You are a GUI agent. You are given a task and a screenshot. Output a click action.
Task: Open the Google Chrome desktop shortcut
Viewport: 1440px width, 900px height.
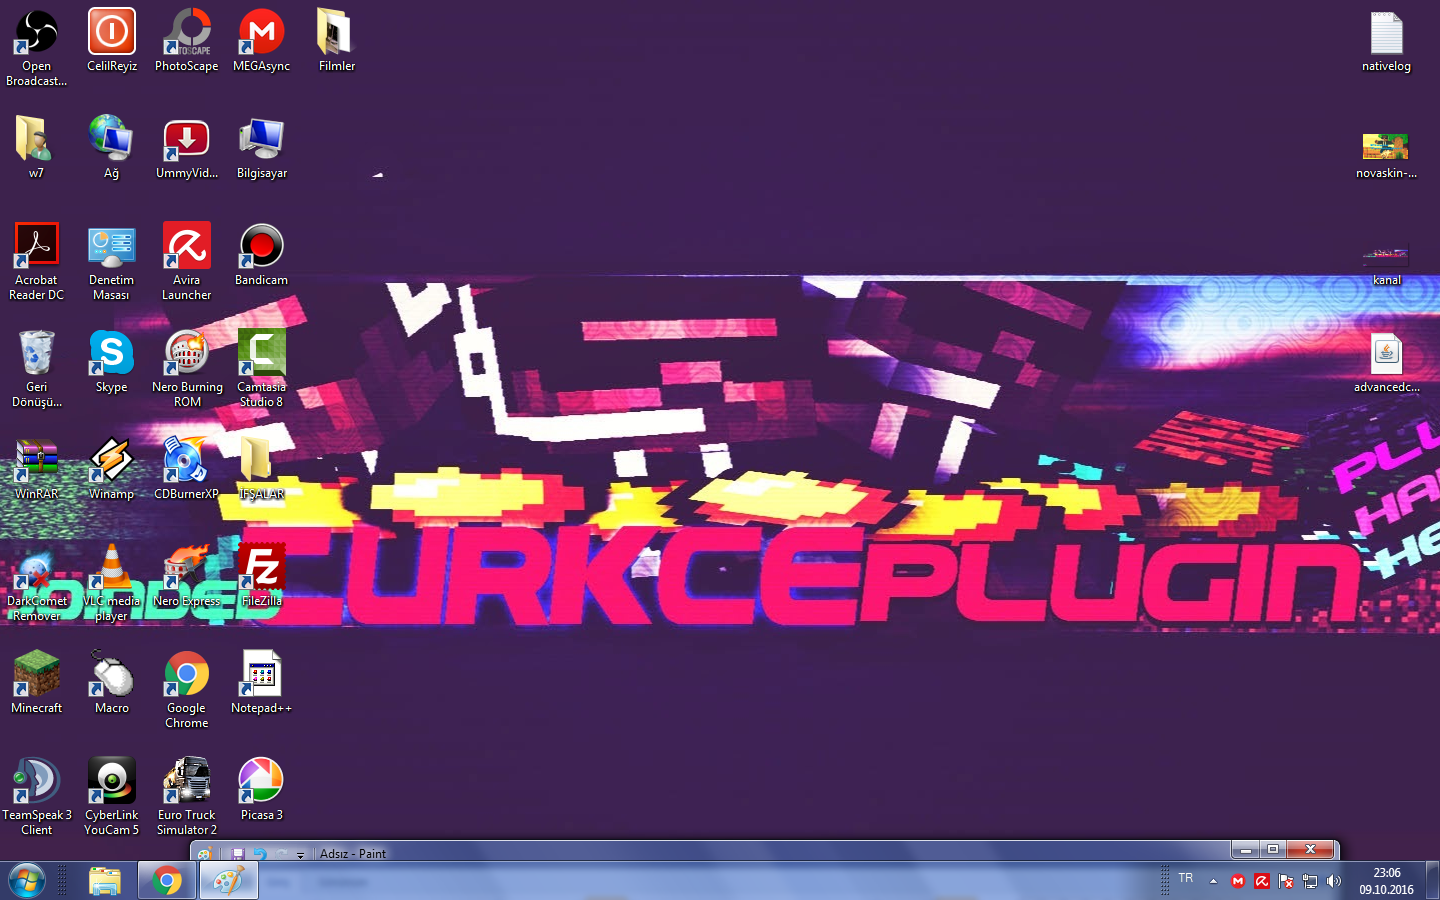[x=187, y=689]
